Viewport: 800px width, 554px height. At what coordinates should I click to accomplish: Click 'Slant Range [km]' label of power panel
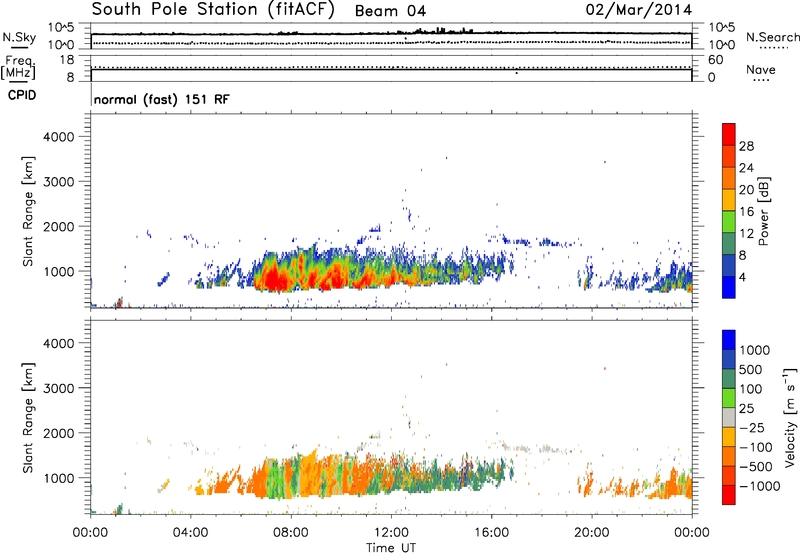point(28,211)
